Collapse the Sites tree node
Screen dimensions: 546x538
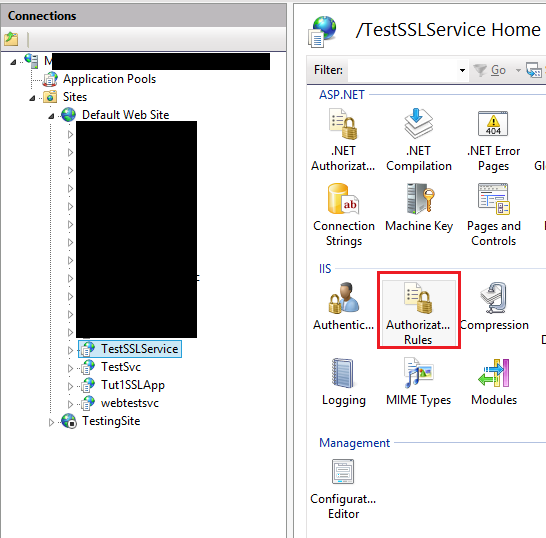tap(32, 98)
